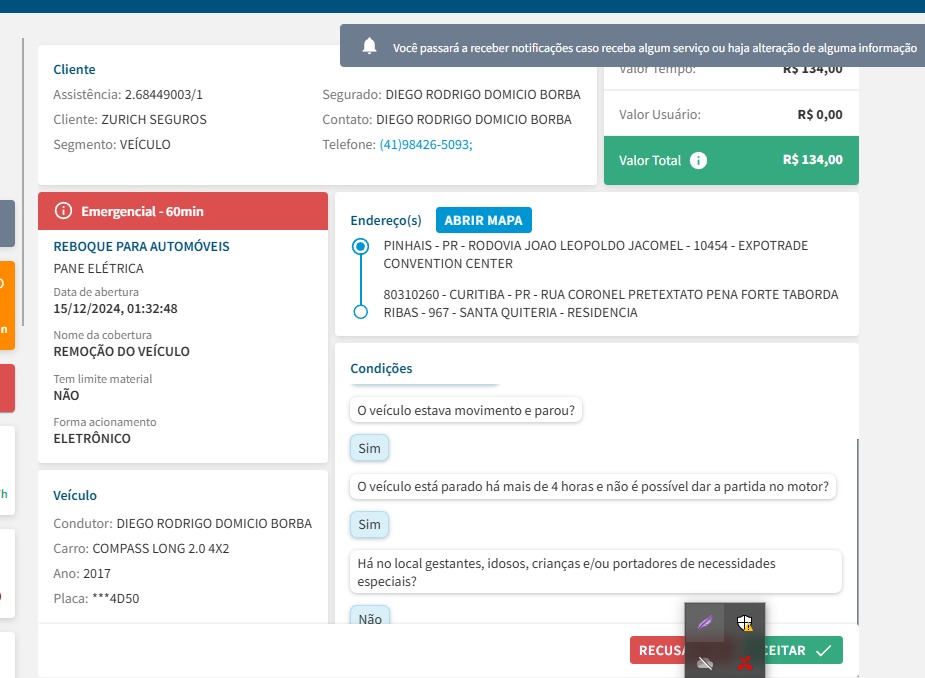Click the orange card on left sidebar
Viewport: 925px width, 678px height.
[7, 306]
